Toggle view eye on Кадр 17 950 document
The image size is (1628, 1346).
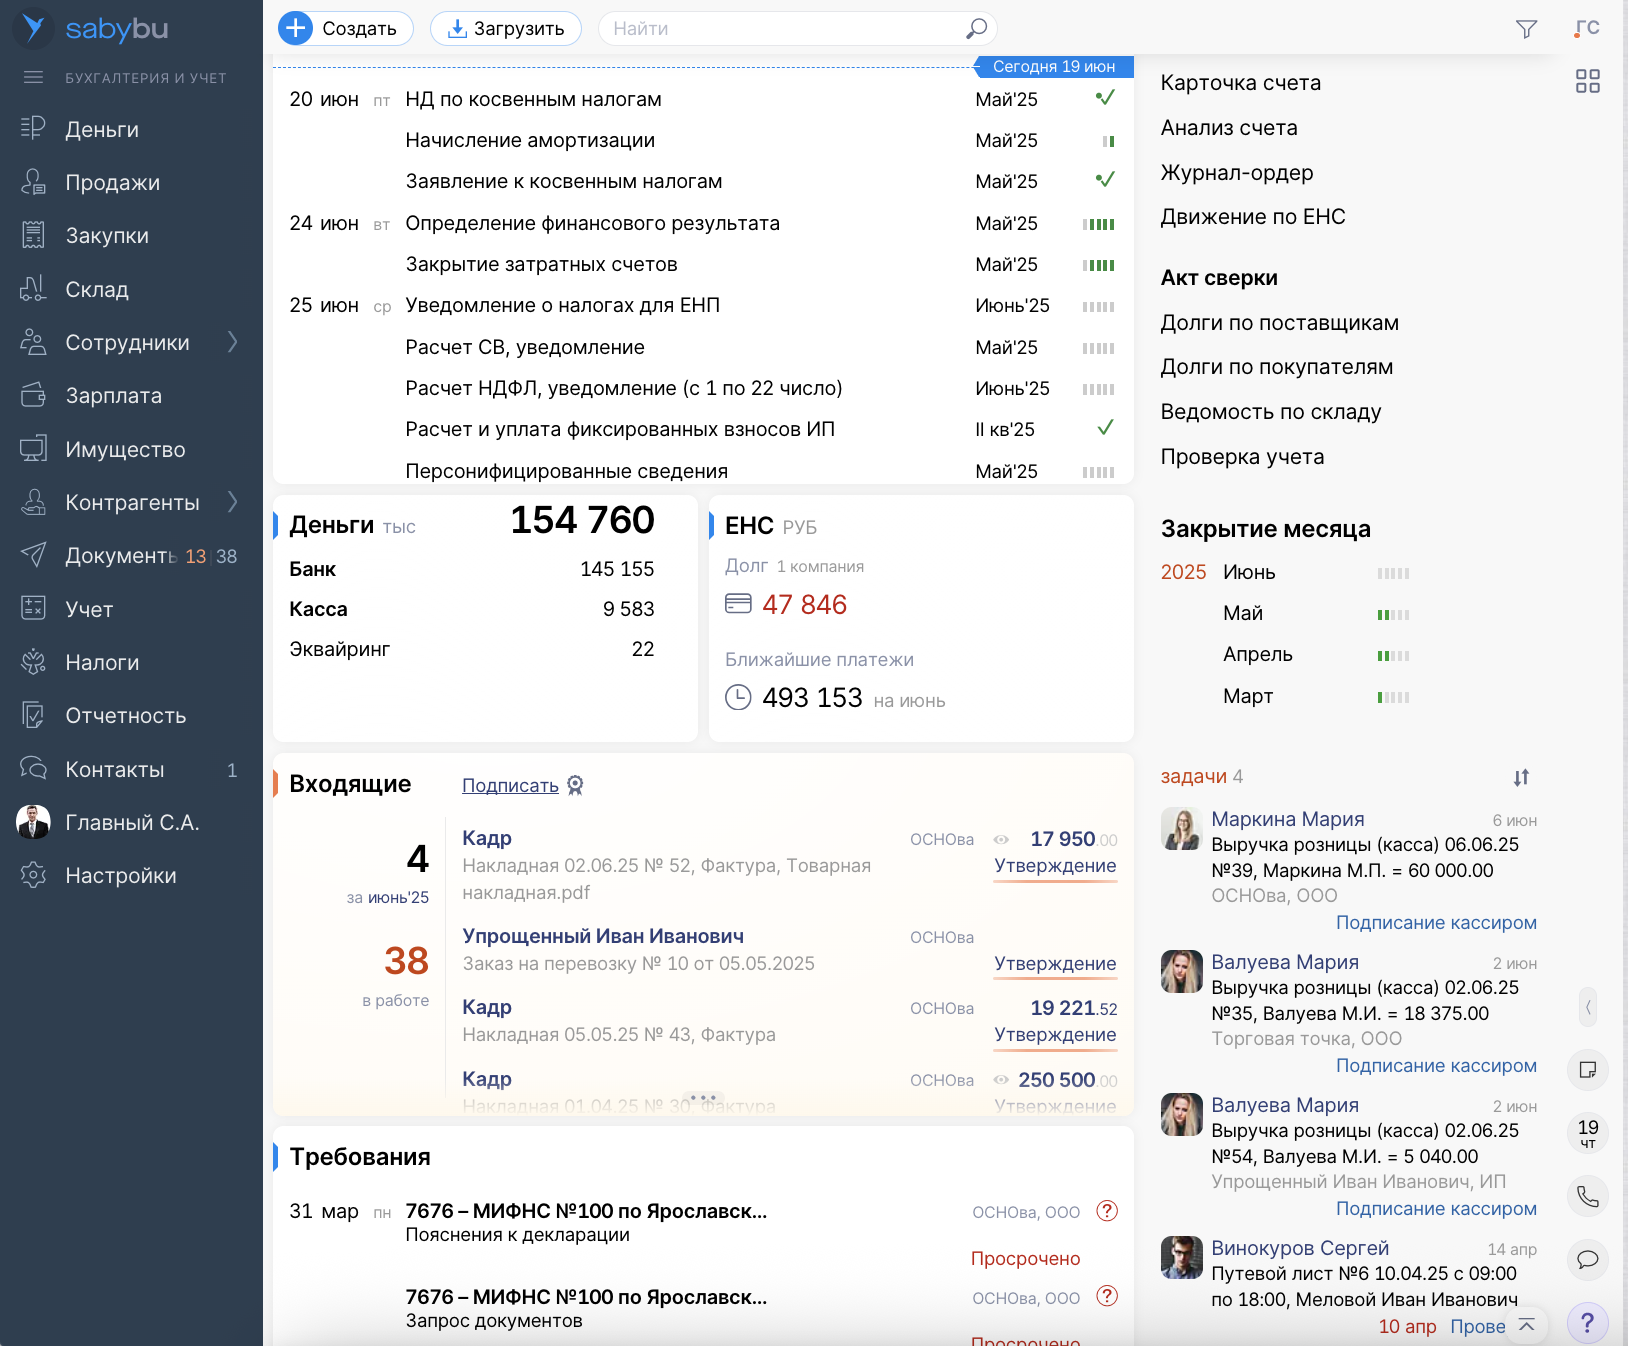[1001, 839]
